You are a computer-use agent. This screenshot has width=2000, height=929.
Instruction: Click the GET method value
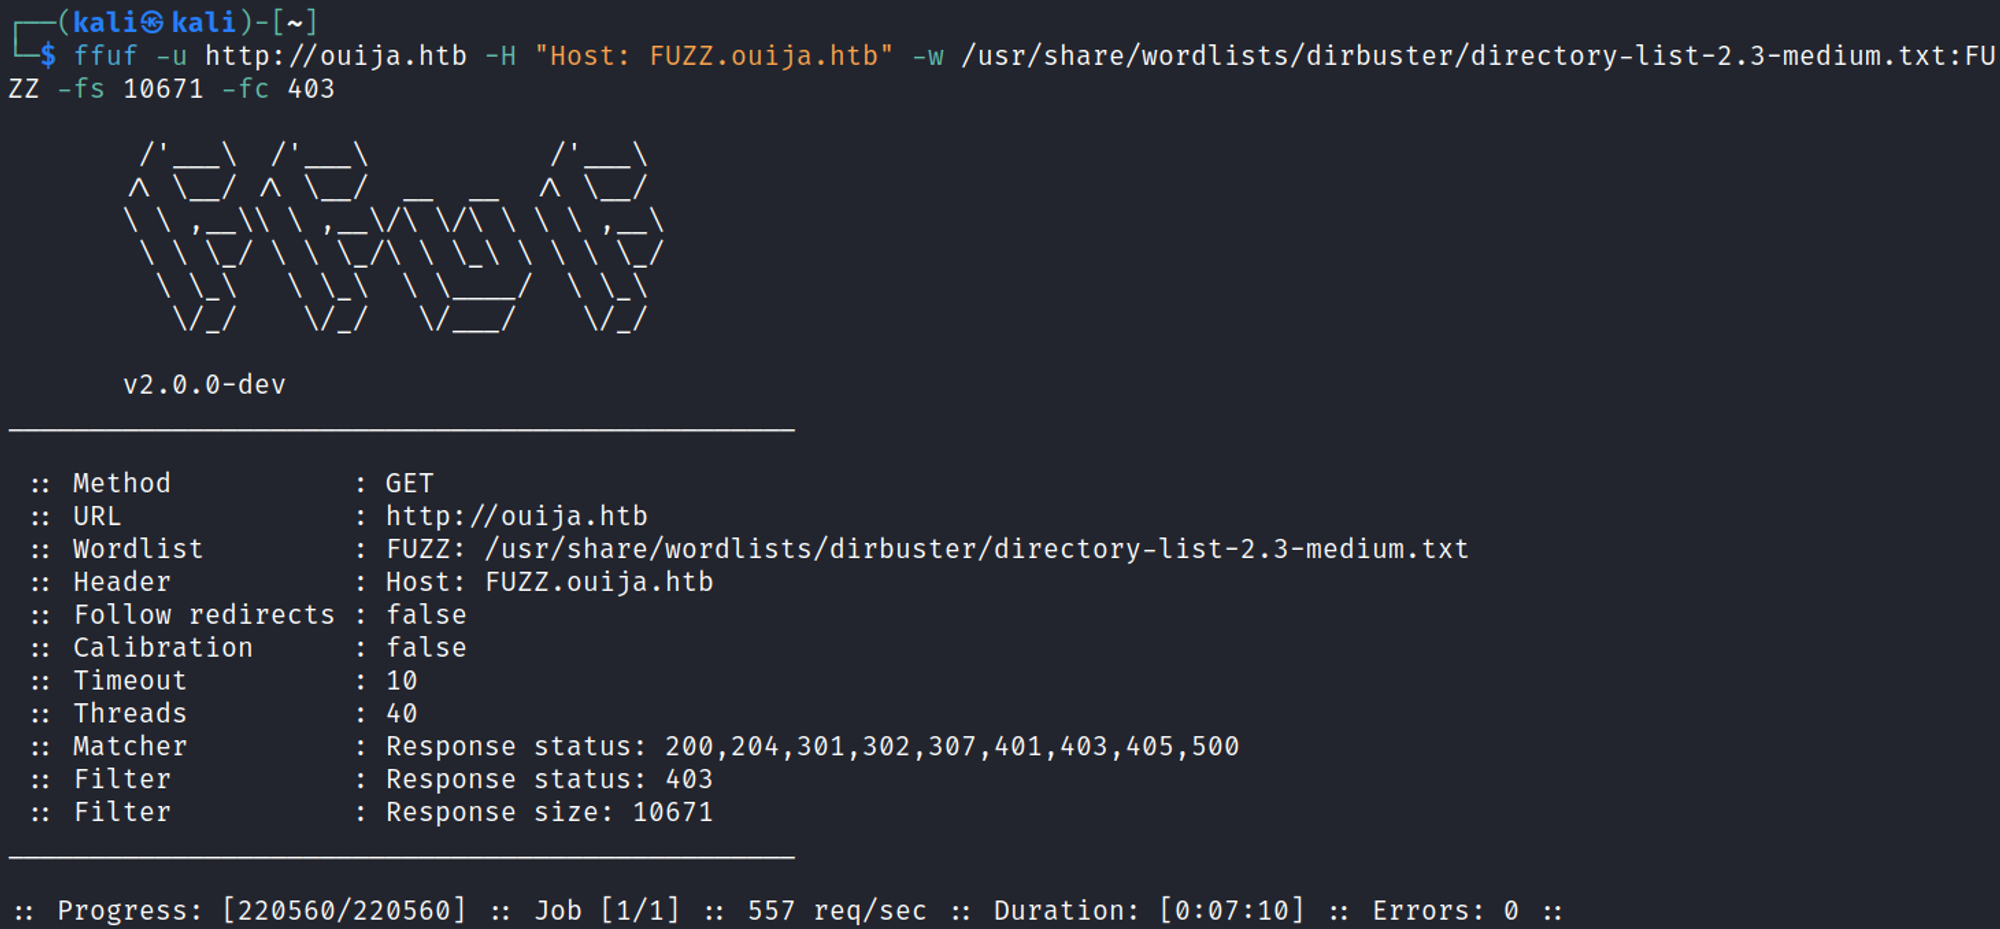[410, 484]
